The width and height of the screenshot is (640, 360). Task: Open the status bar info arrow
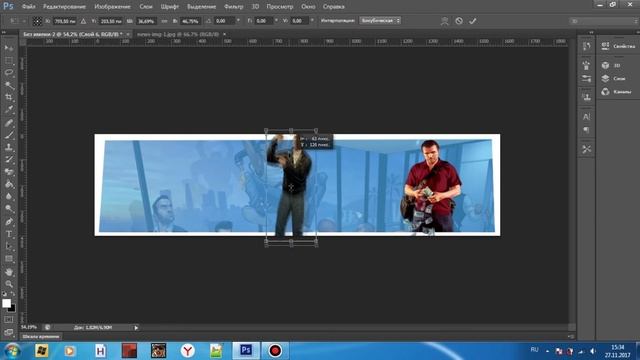tap(136, 327)
